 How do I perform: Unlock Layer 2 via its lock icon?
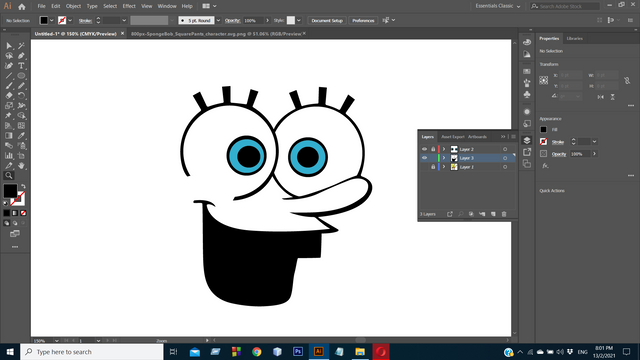(x=433, y=149)
